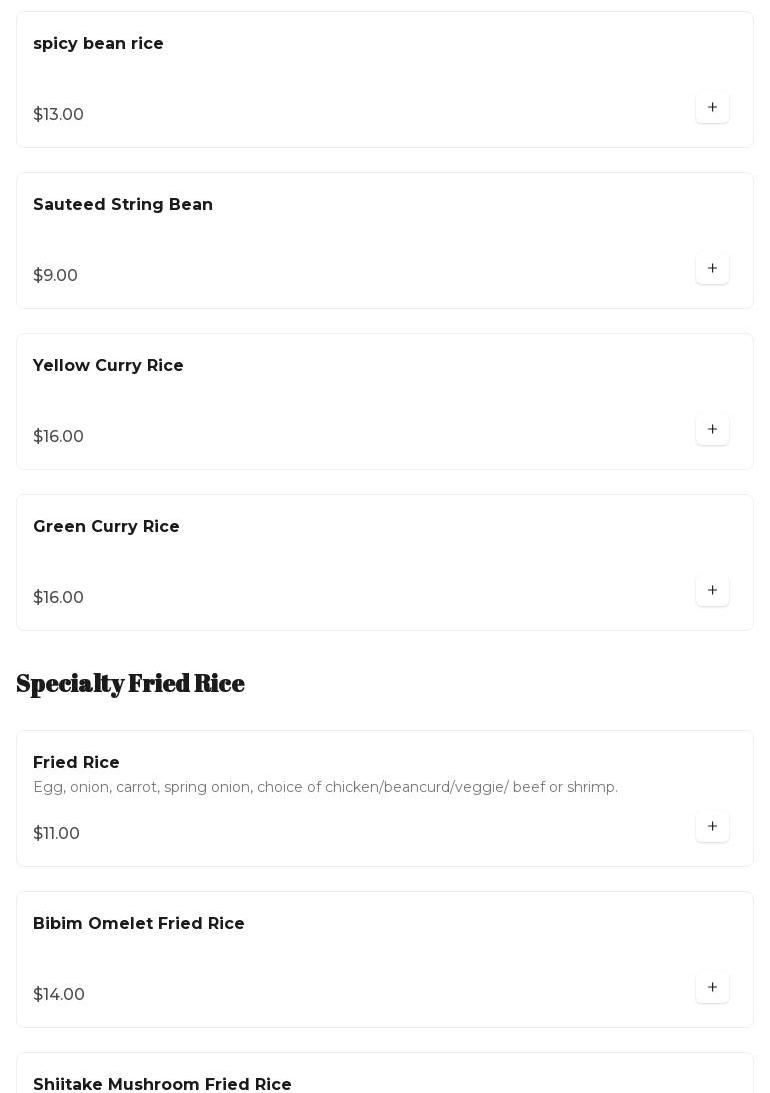Screen dimensions: 770x1093
Task: Add spicy bean rice with plus icon
Action: pos(712,107)
